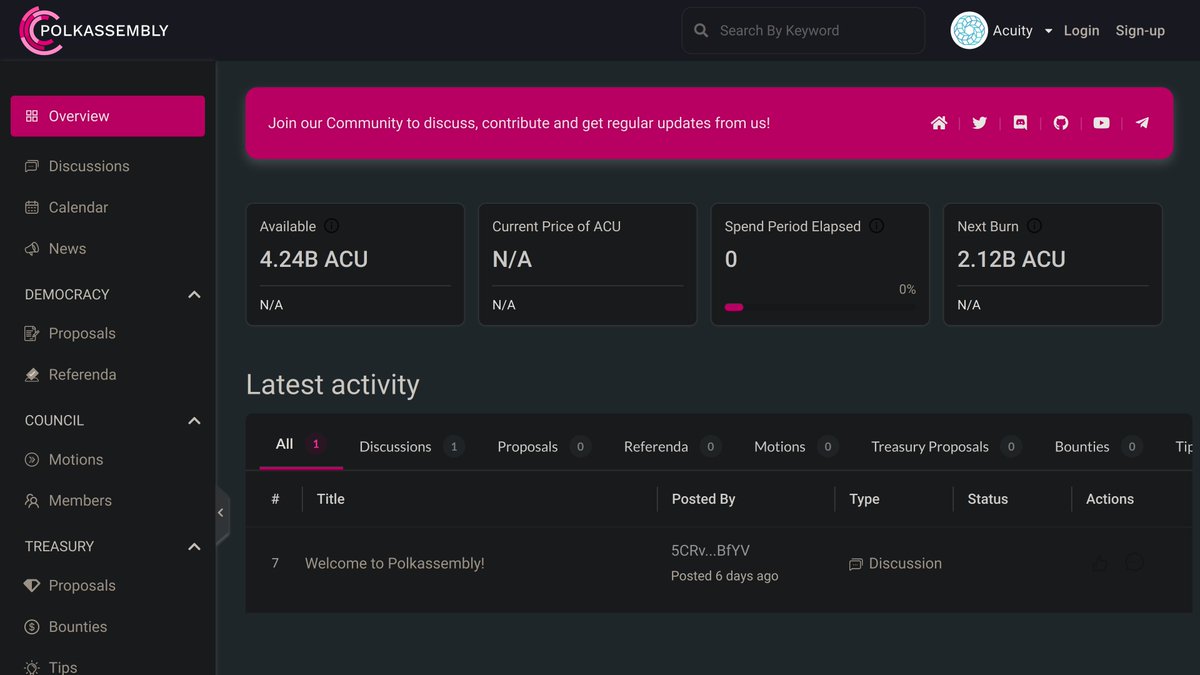This screenshot has width=1200, height=675.
Task: Collapse the sidebar with arrow handle
Action: coord(222,513)
